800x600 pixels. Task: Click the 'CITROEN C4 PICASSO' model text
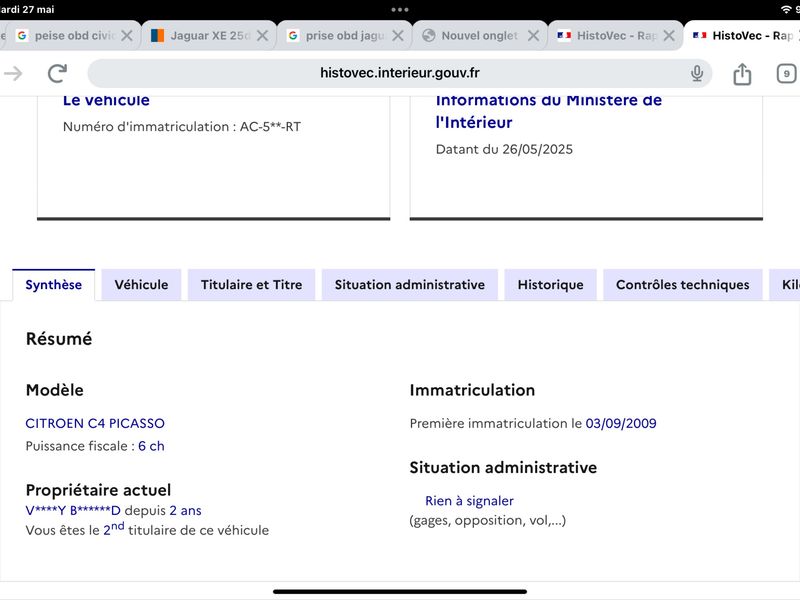tap(95, 423)
